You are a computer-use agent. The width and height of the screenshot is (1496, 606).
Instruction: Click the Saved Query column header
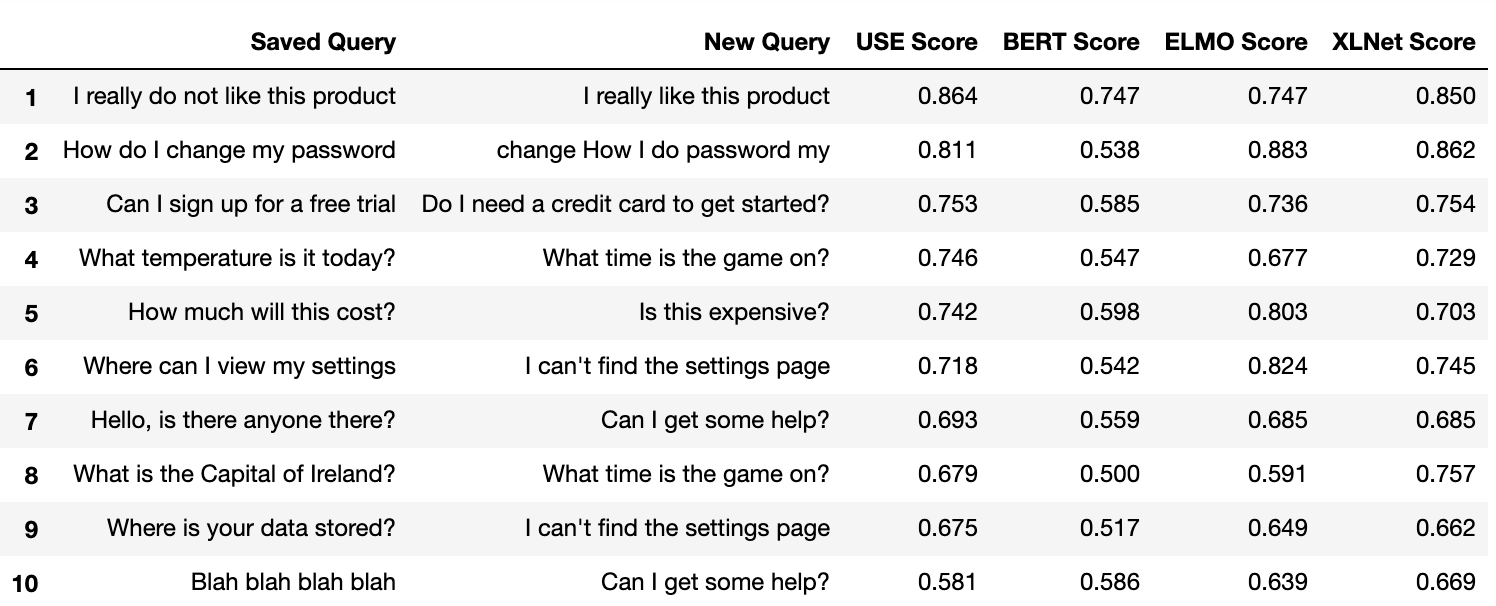pyautogui.click(x=323, y=42)
